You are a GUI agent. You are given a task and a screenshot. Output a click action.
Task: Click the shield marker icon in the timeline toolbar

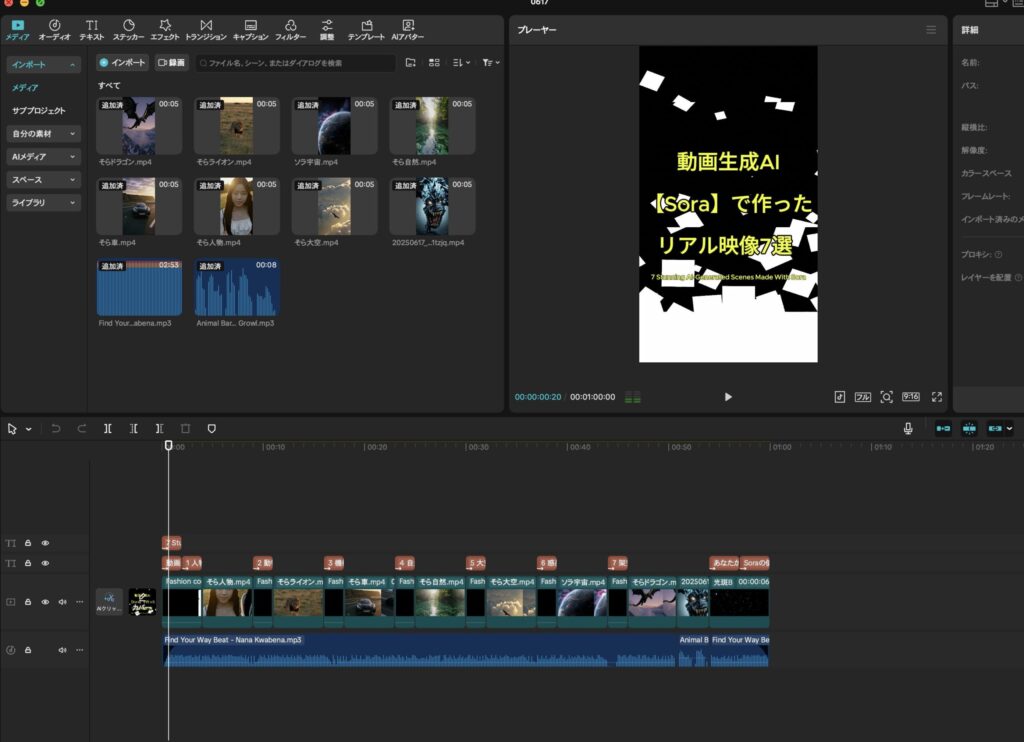coord(212,429)
